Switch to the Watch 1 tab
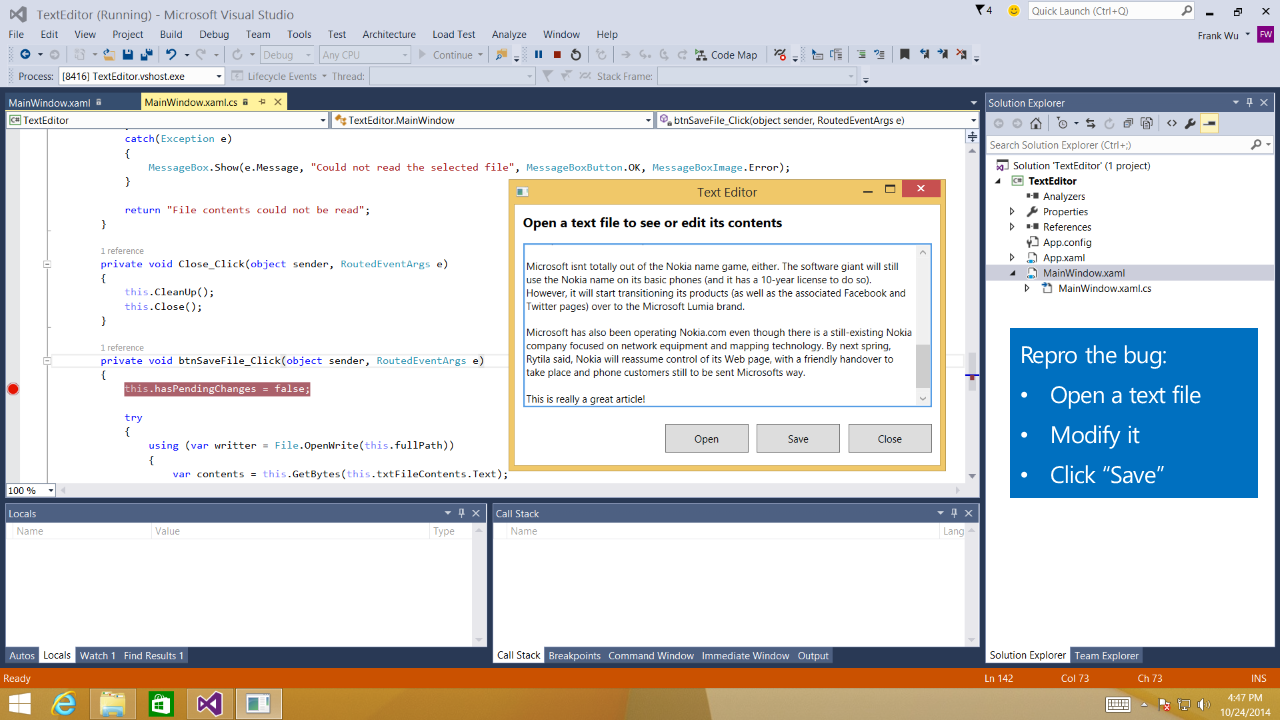The image size is (1280, 720). click(97, 656)
